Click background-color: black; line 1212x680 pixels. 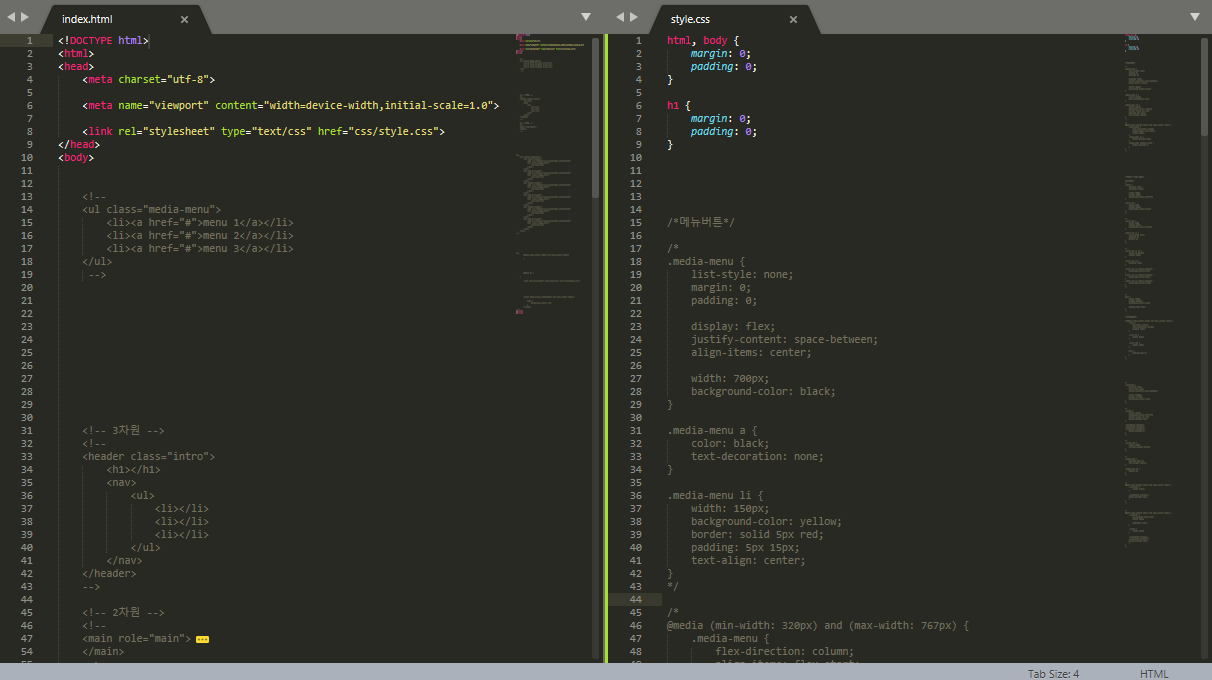(x=764, y=392)
